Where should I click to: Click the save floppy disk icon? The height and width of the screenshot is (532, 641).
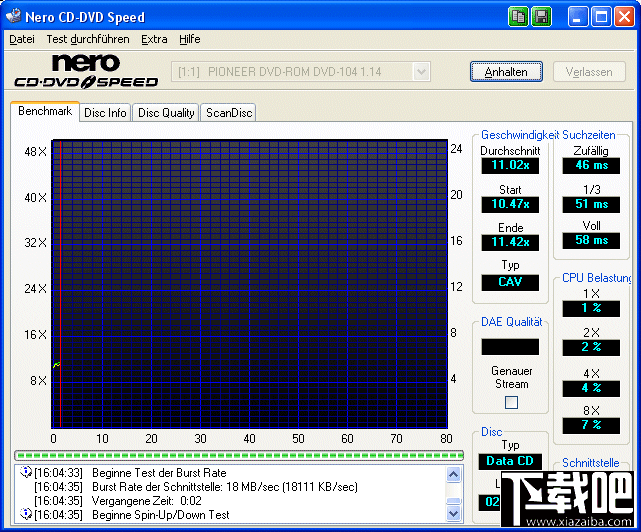541,17
